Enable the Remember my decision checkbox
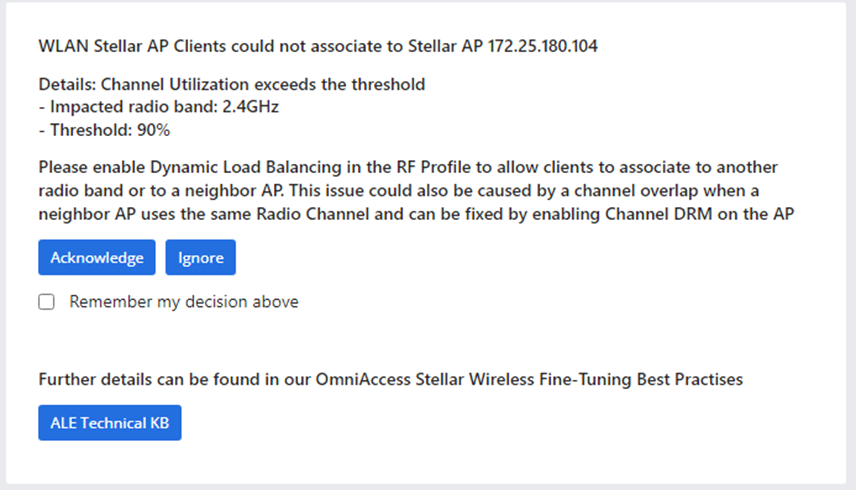Image resolution: width=856 pixels, height=490 pixels. (46, 302)
